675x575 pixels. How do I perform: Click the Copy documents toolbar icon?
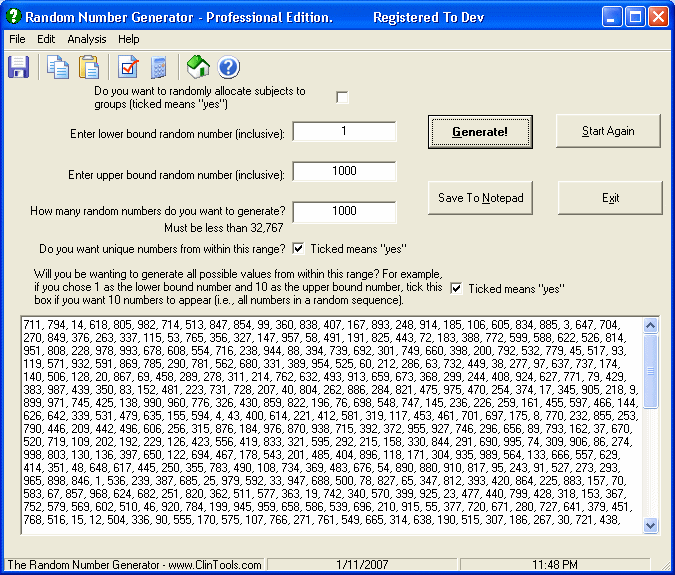pyautogui.click(x=58, y=67)
